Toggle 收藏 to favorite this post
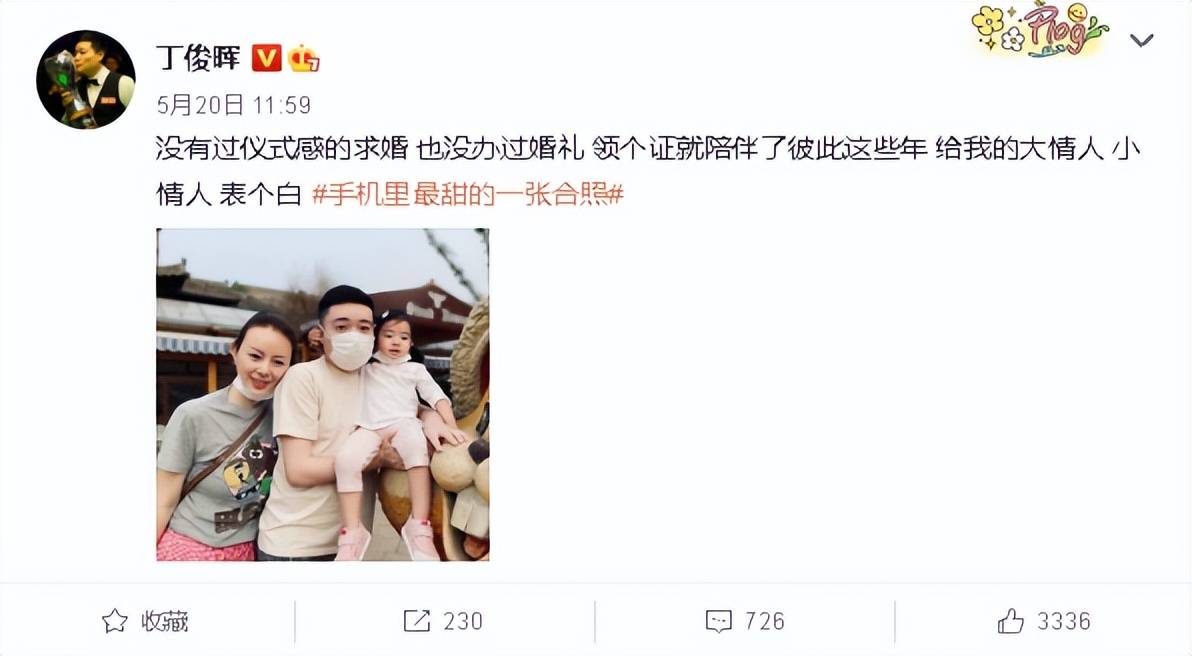 pyautogui.click(x=146, y=621)
